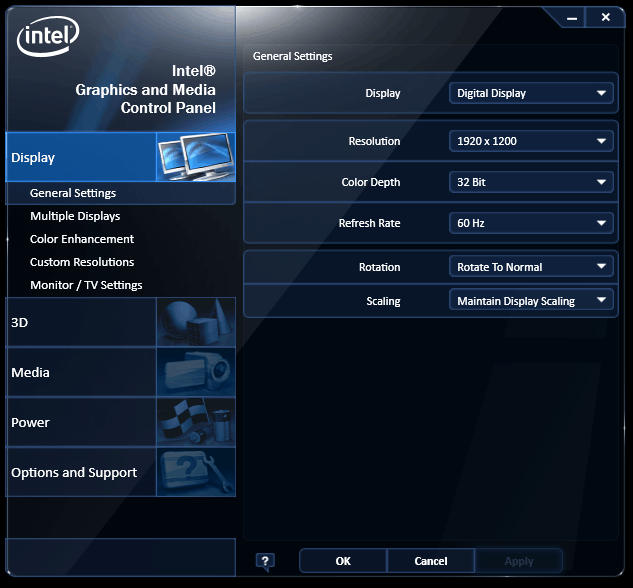Image resolution: width=633 pixels, height=588 pixels.
Task: Click the Scaling label
Action: click(x=383, y=301)
